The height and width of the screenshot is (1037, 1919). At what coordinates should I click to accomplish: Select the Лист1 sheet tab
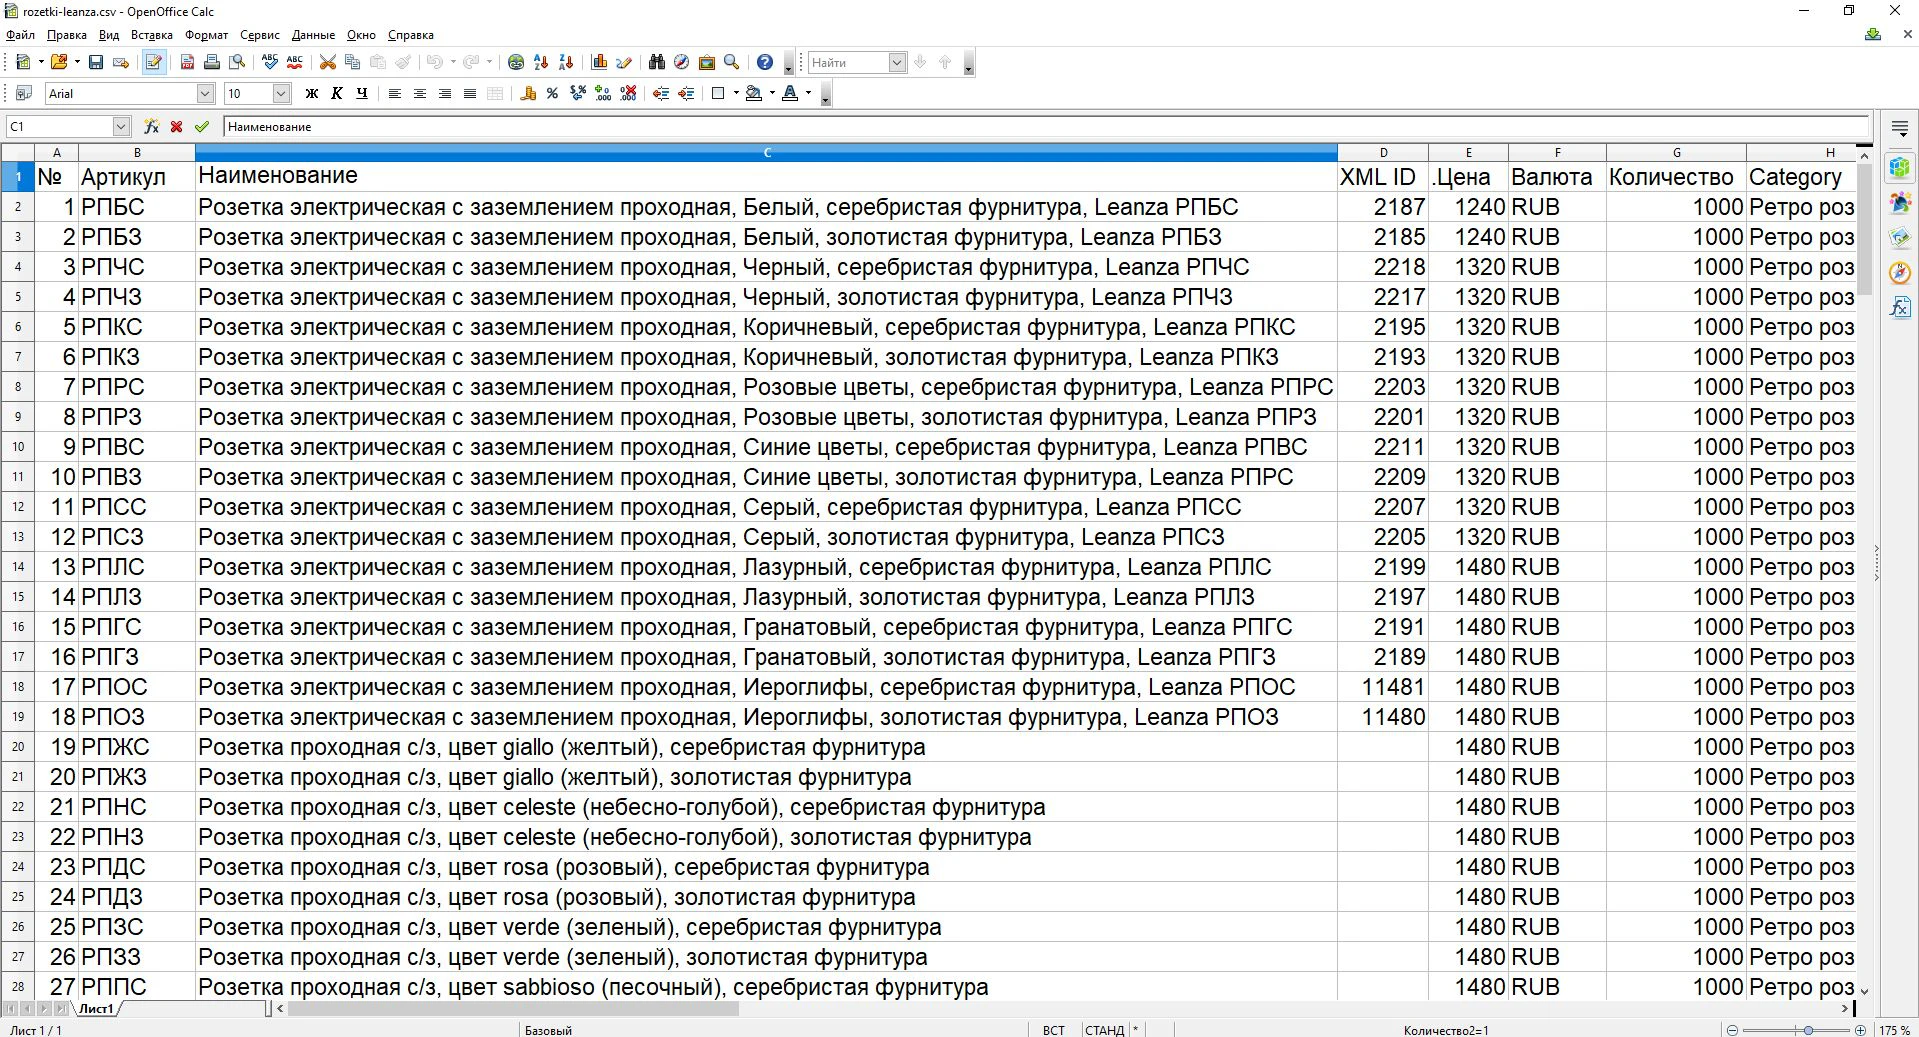(96, 1009)
